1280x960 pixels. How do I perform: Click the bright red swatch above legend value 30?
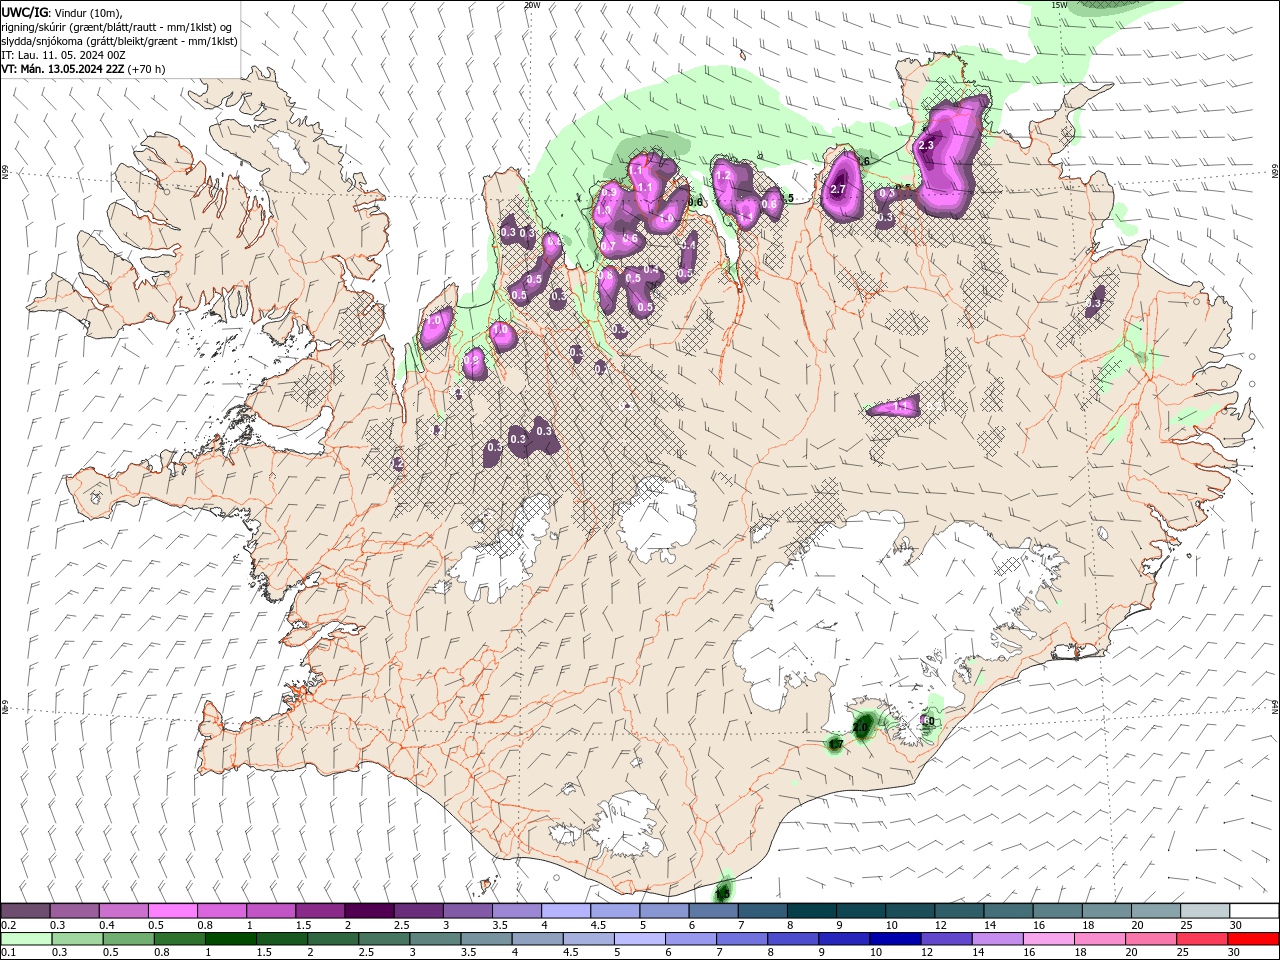[1252, 939]
